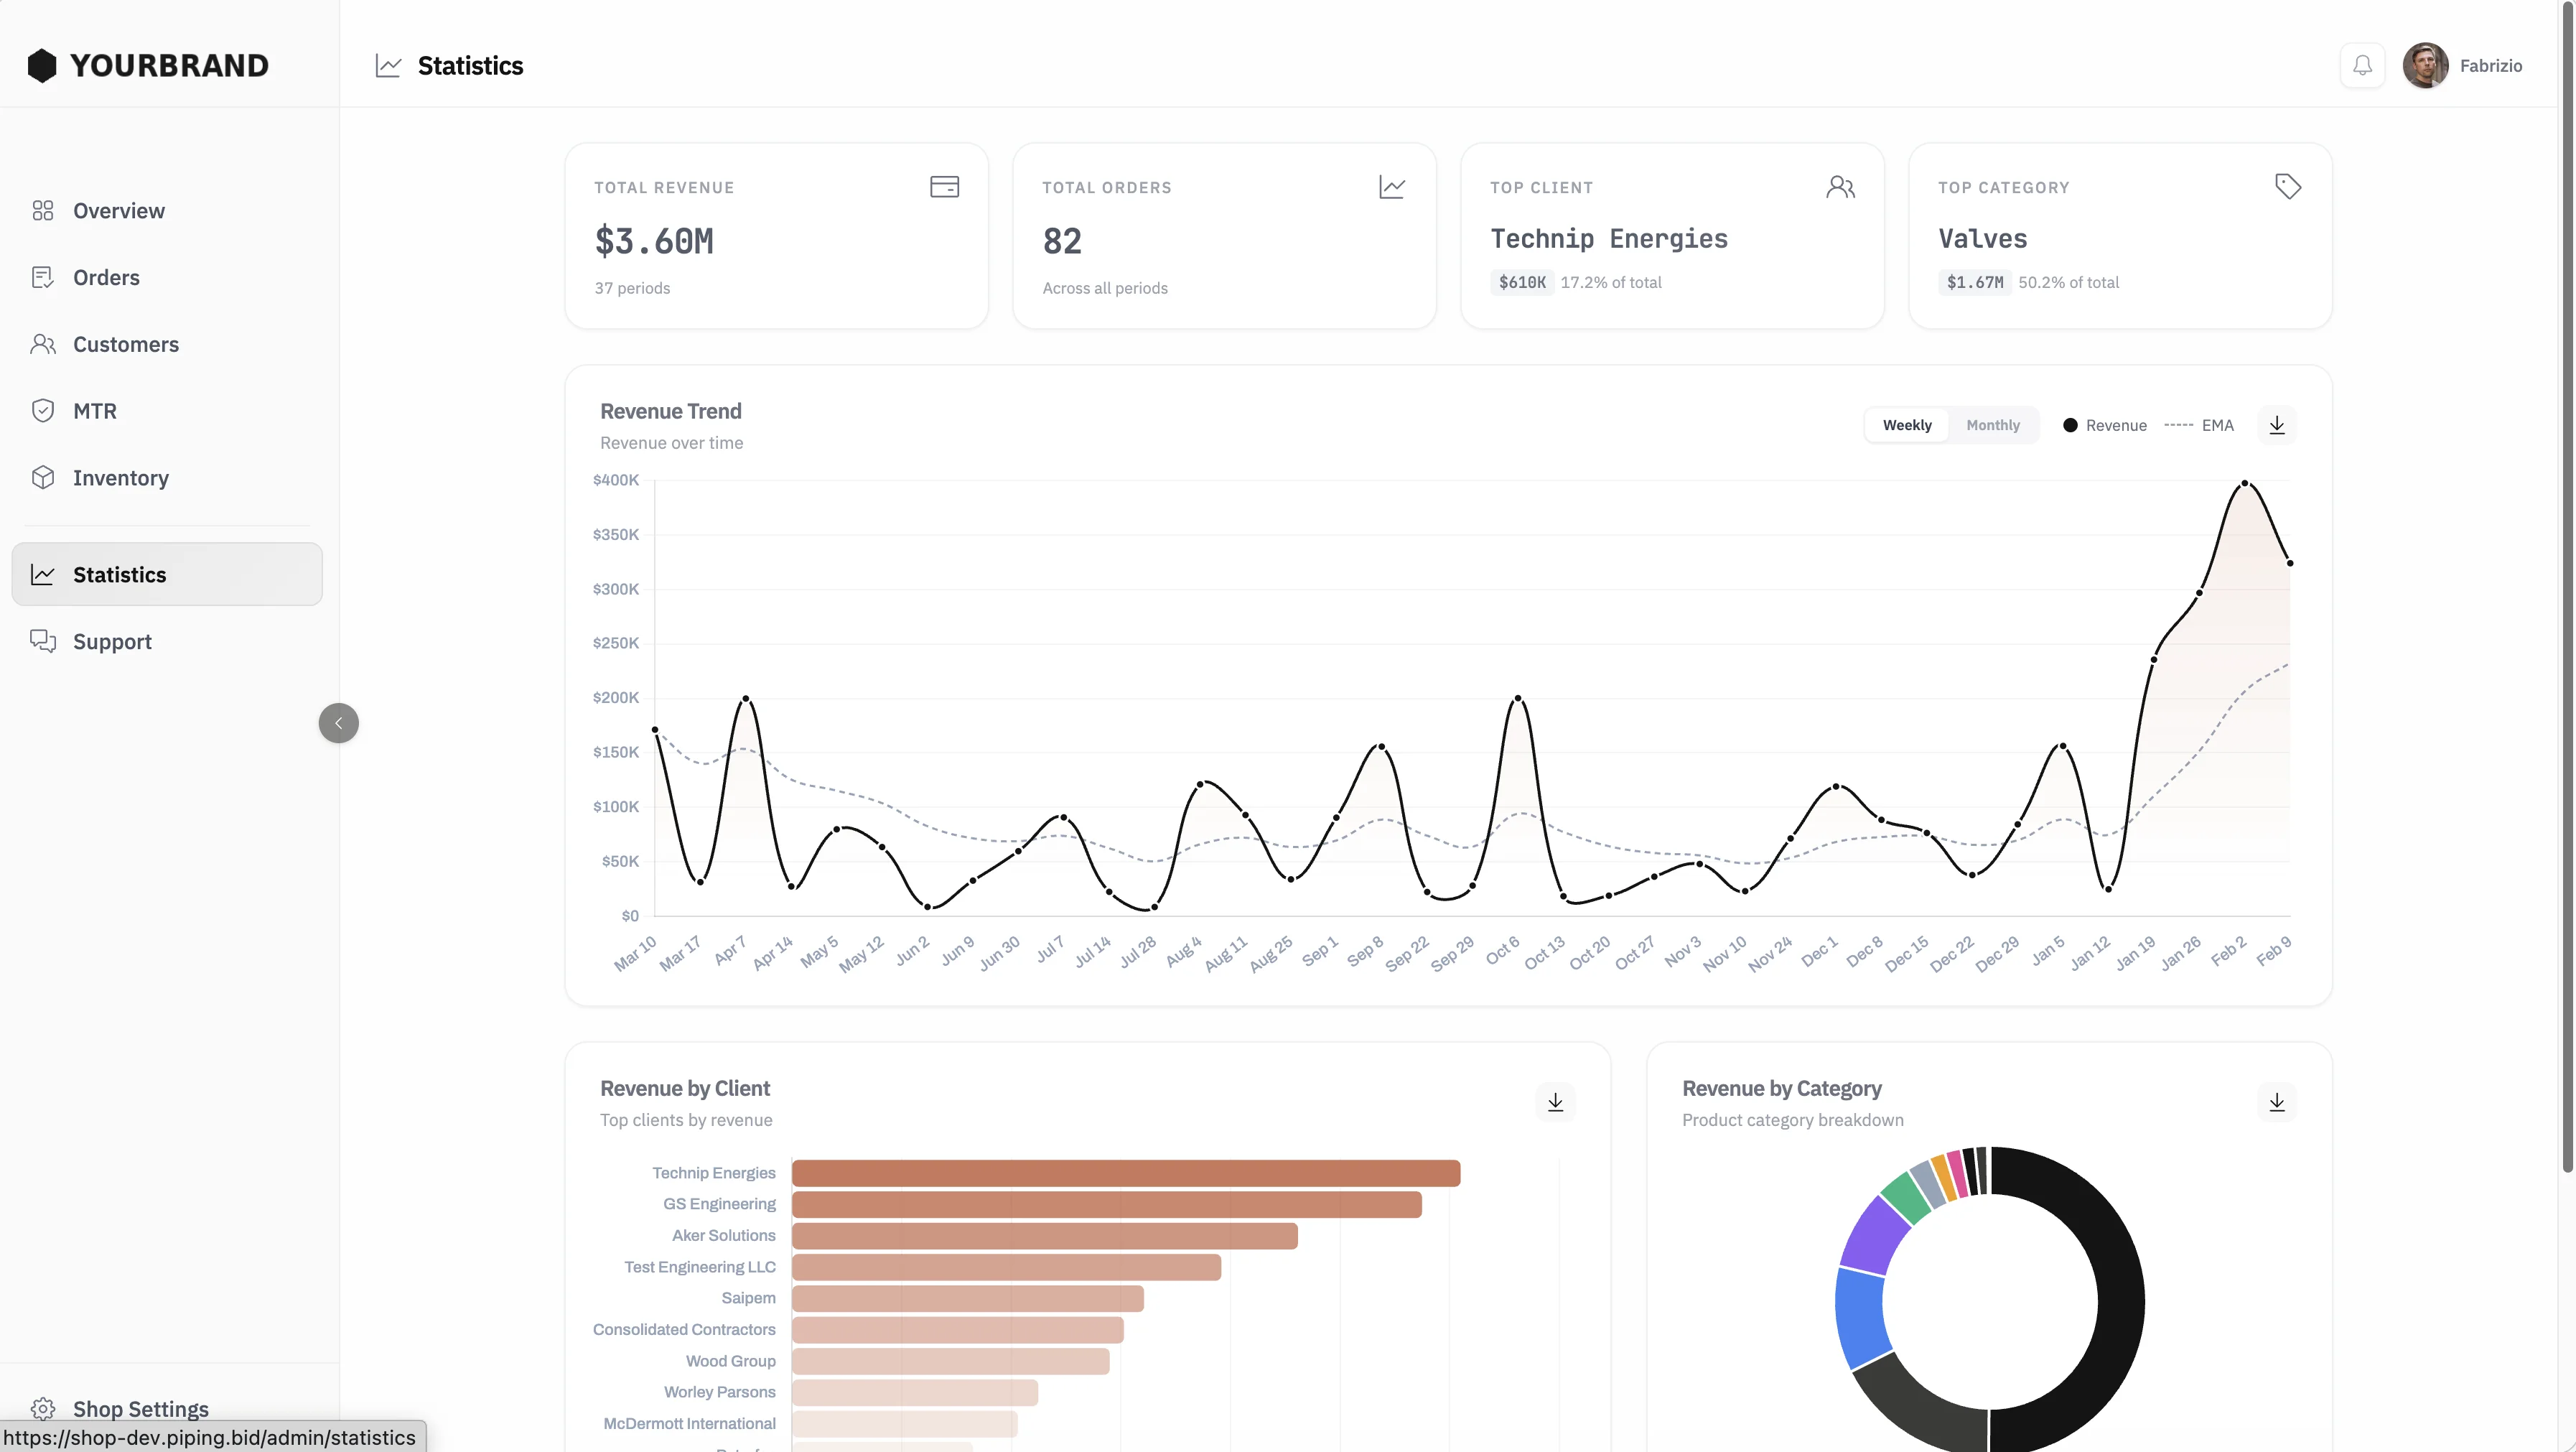Click the YOURBRAND hexagon logo

pyautogui.click(x=42, y=66)
